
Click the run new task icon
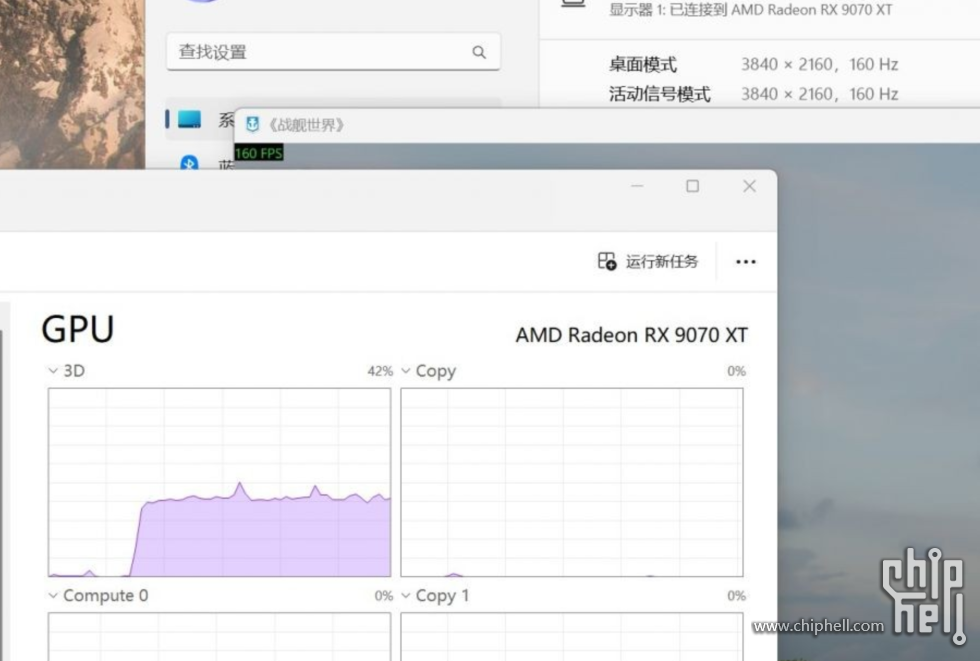(x=607, y=261)
